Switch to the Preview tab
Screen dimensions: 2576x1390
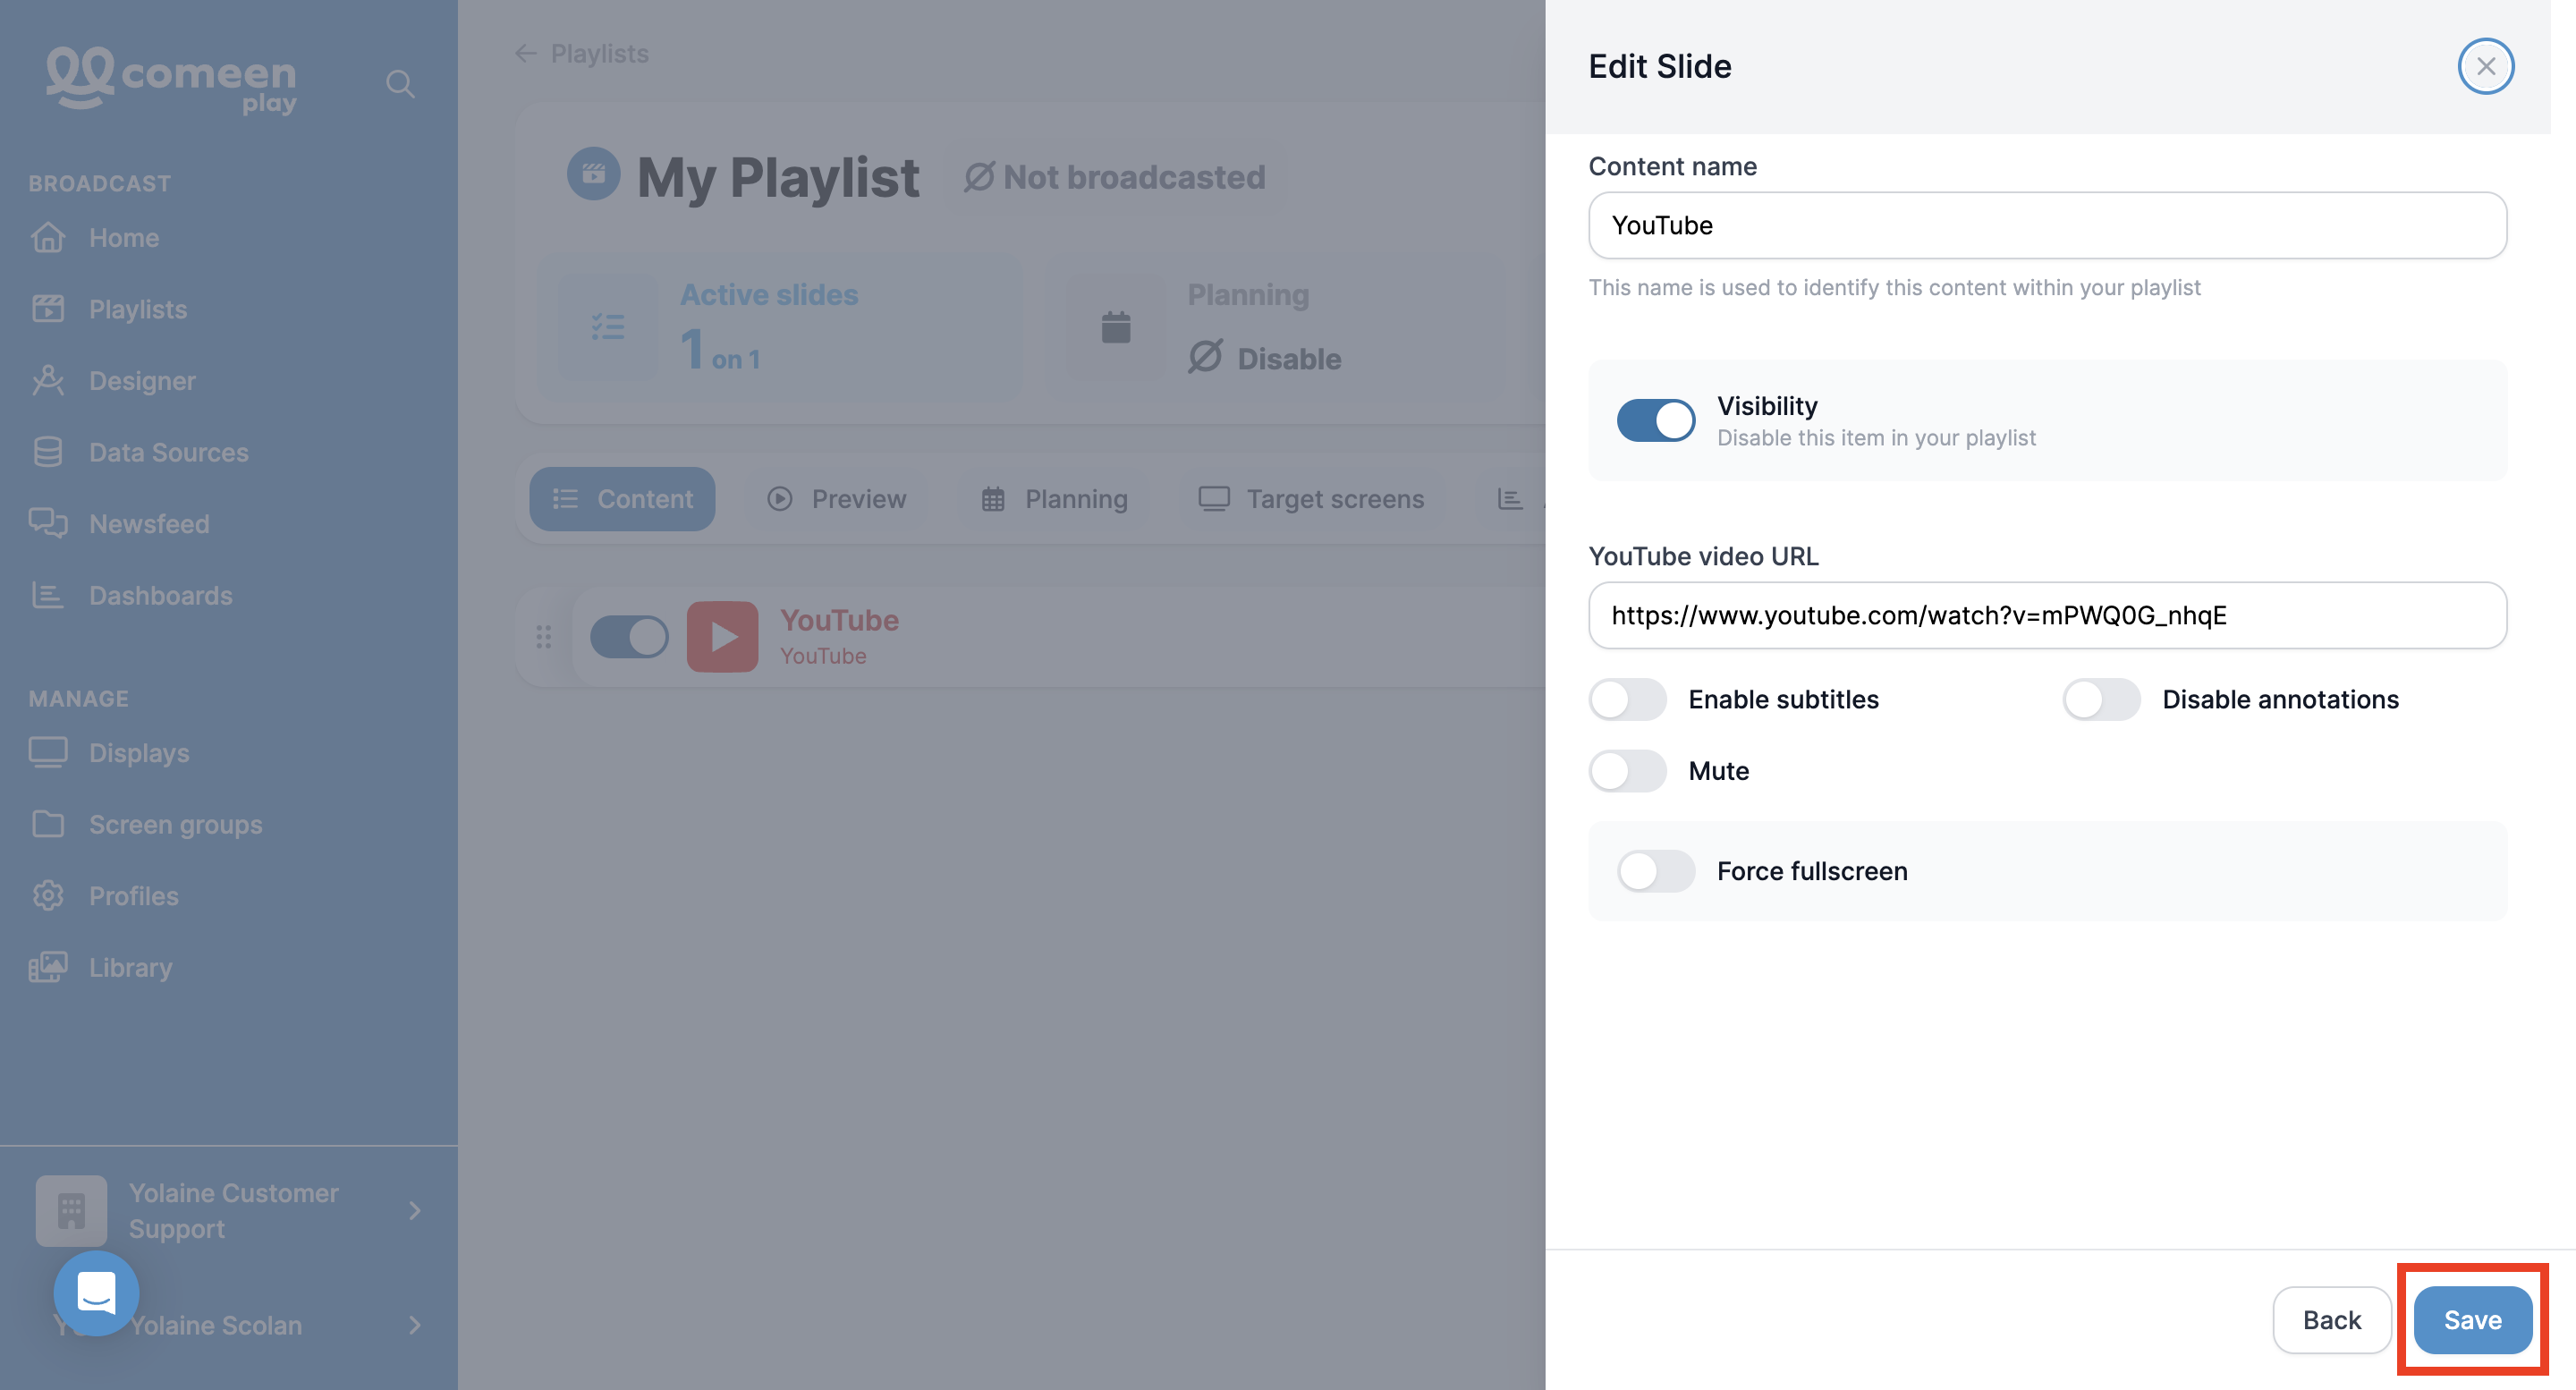pos(836,499)
